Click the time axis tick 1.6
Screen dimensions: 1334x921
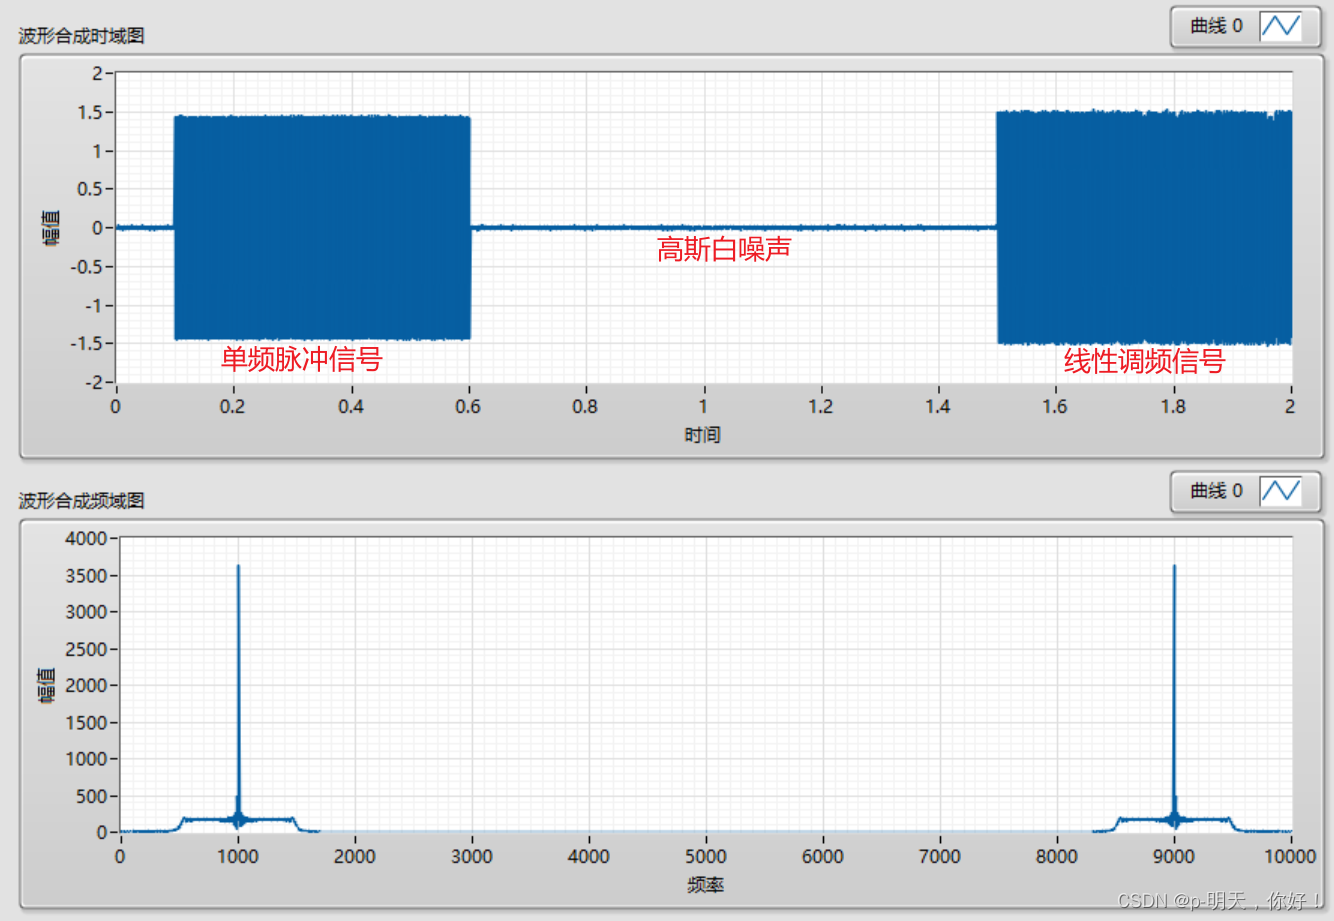(x=1055, y=406)
